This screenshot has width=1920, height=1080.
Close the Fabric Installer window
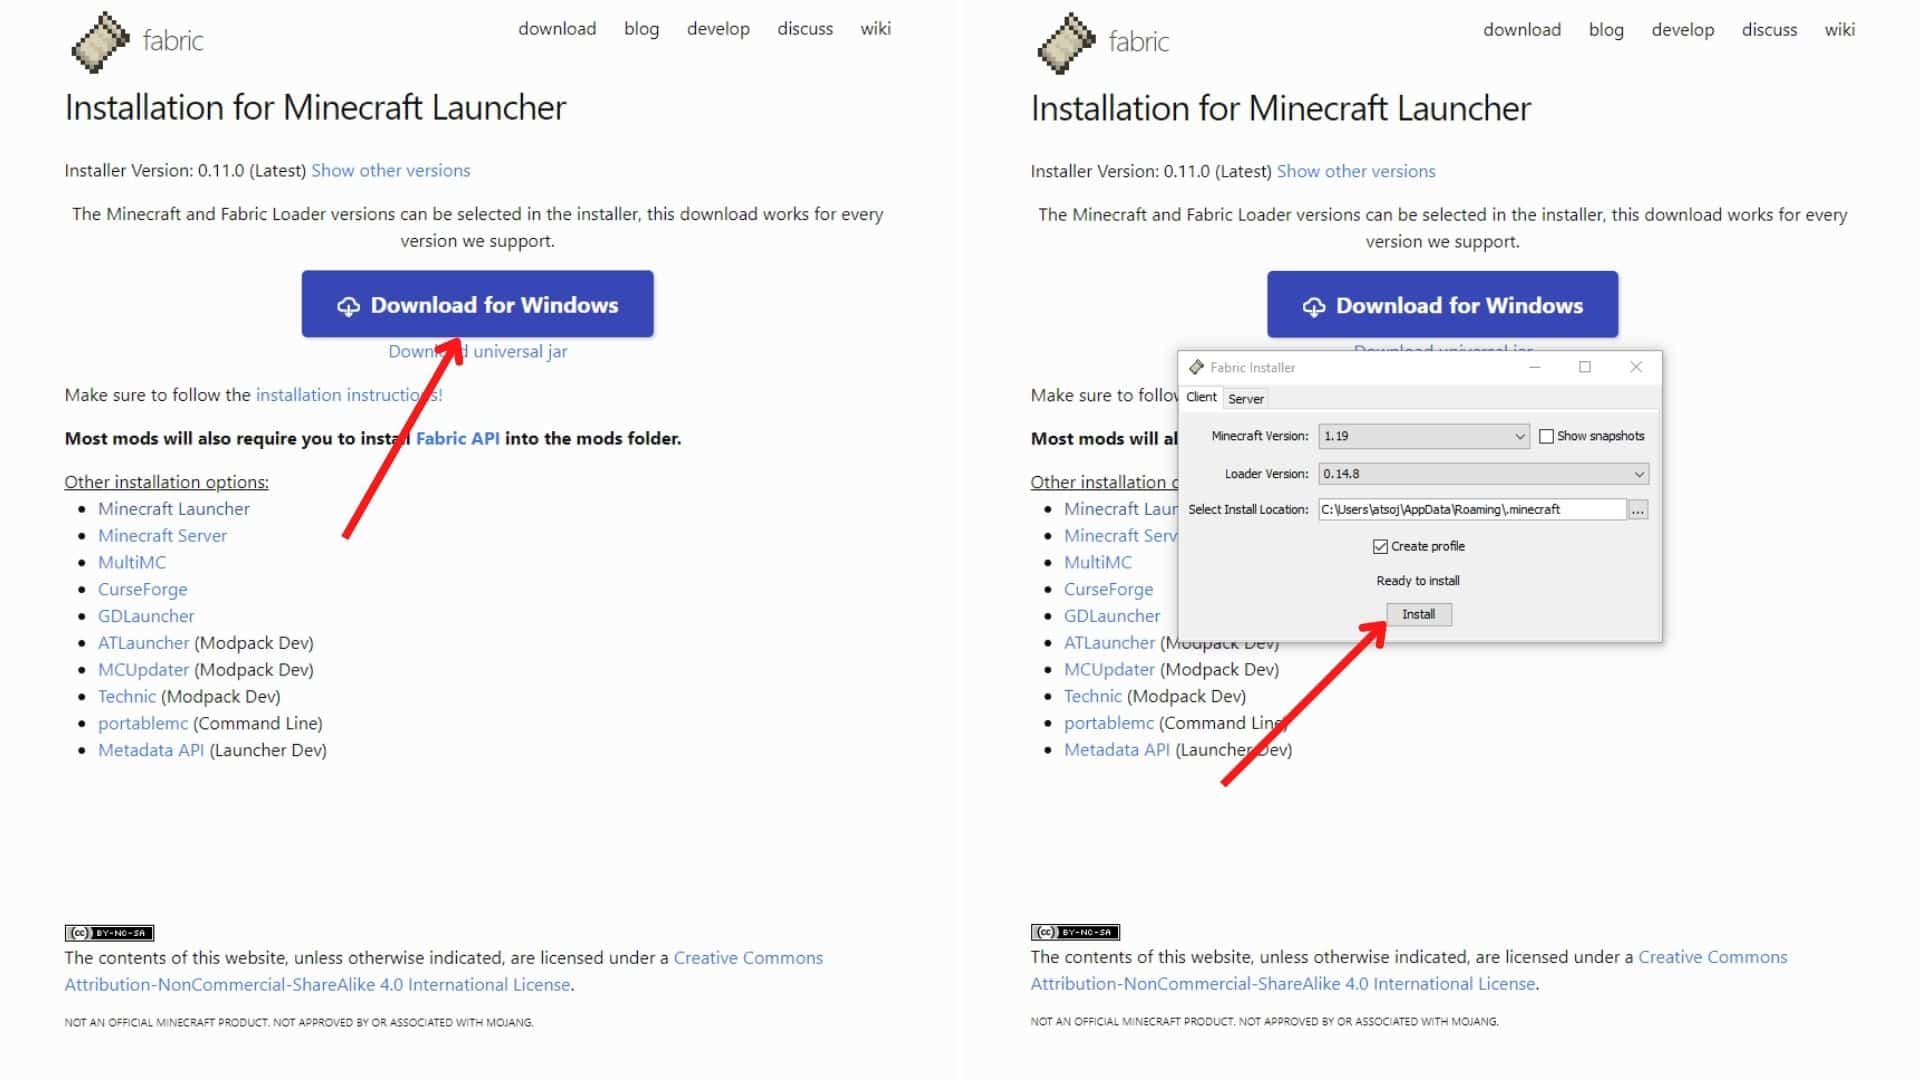pos(1636,367)
